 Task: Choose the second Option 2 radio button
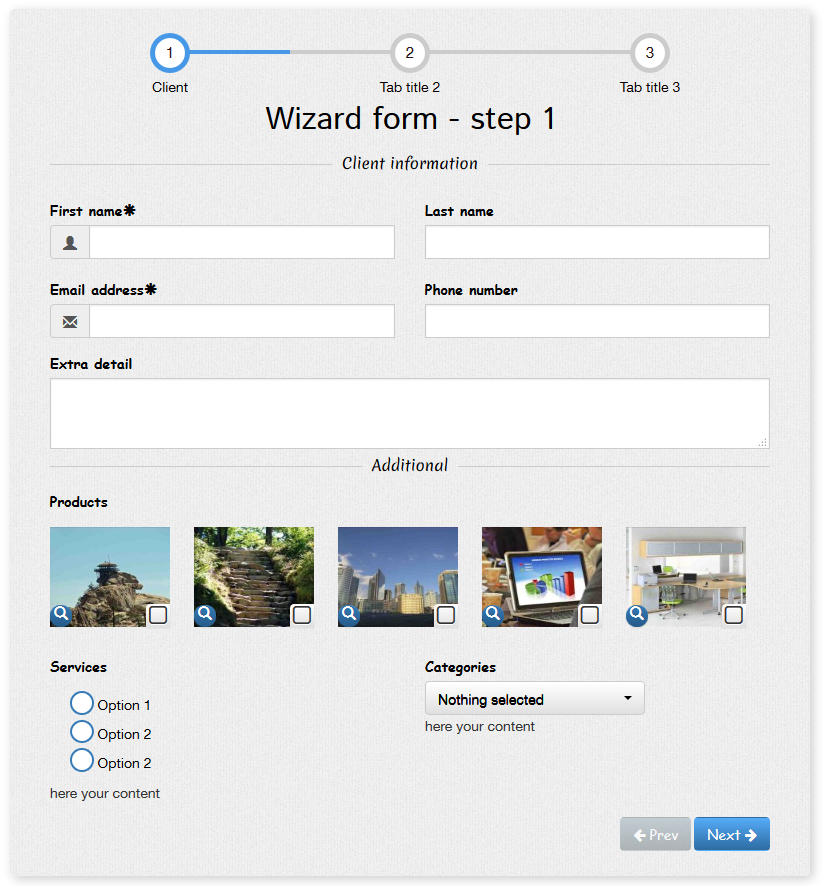tap(82, 760)
